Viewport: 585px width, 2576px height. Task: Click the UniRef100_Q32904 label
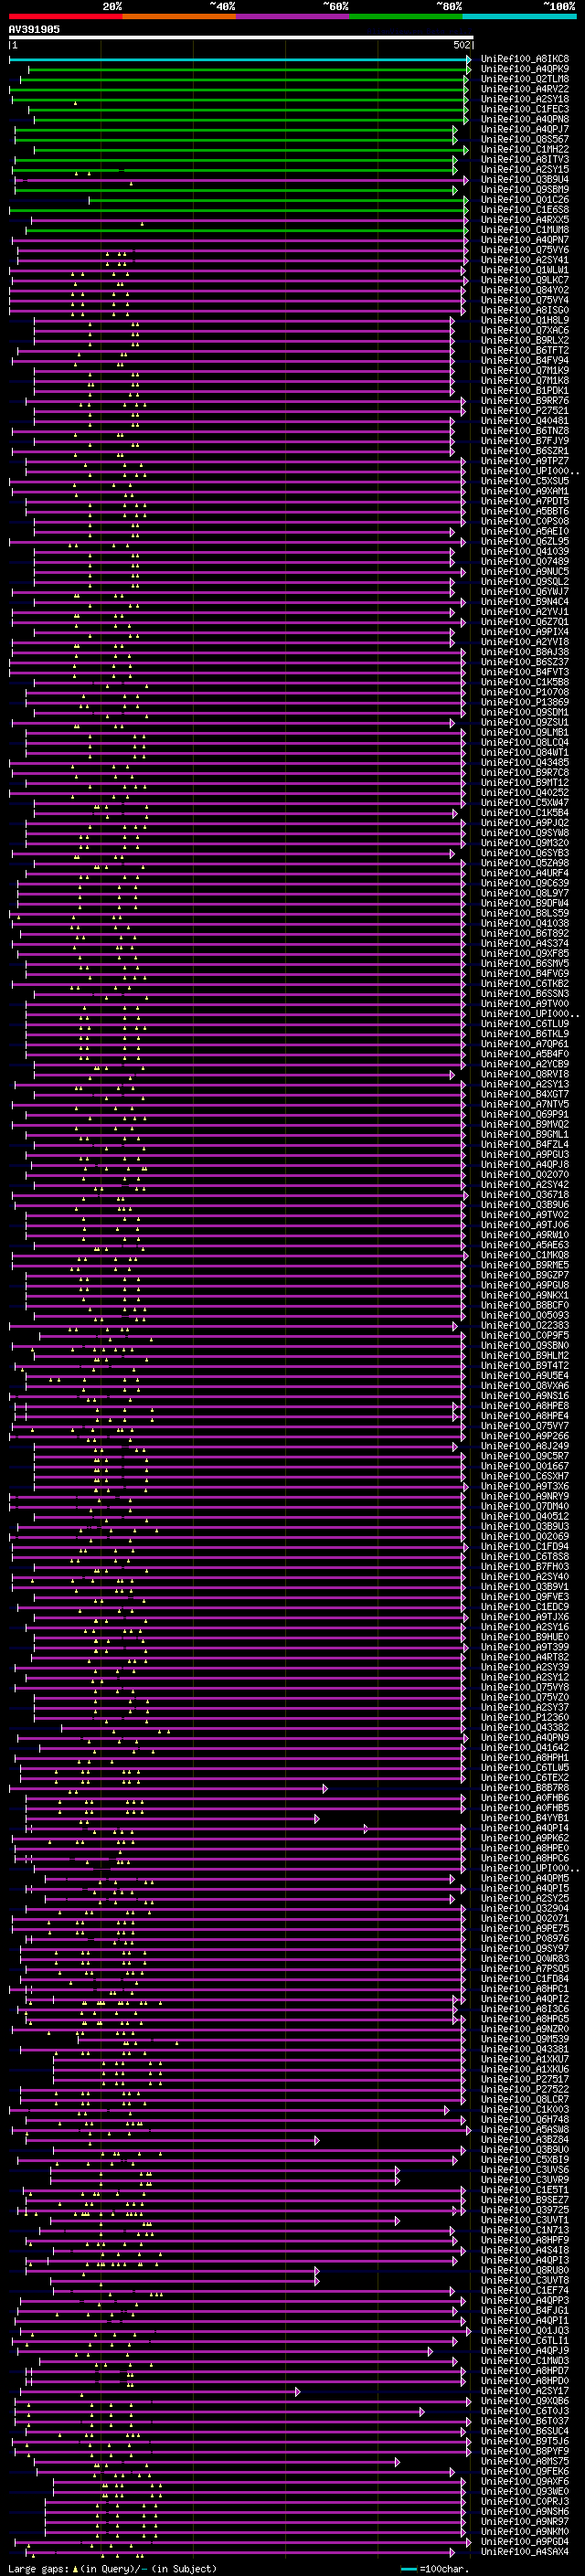click(525, 1909)
